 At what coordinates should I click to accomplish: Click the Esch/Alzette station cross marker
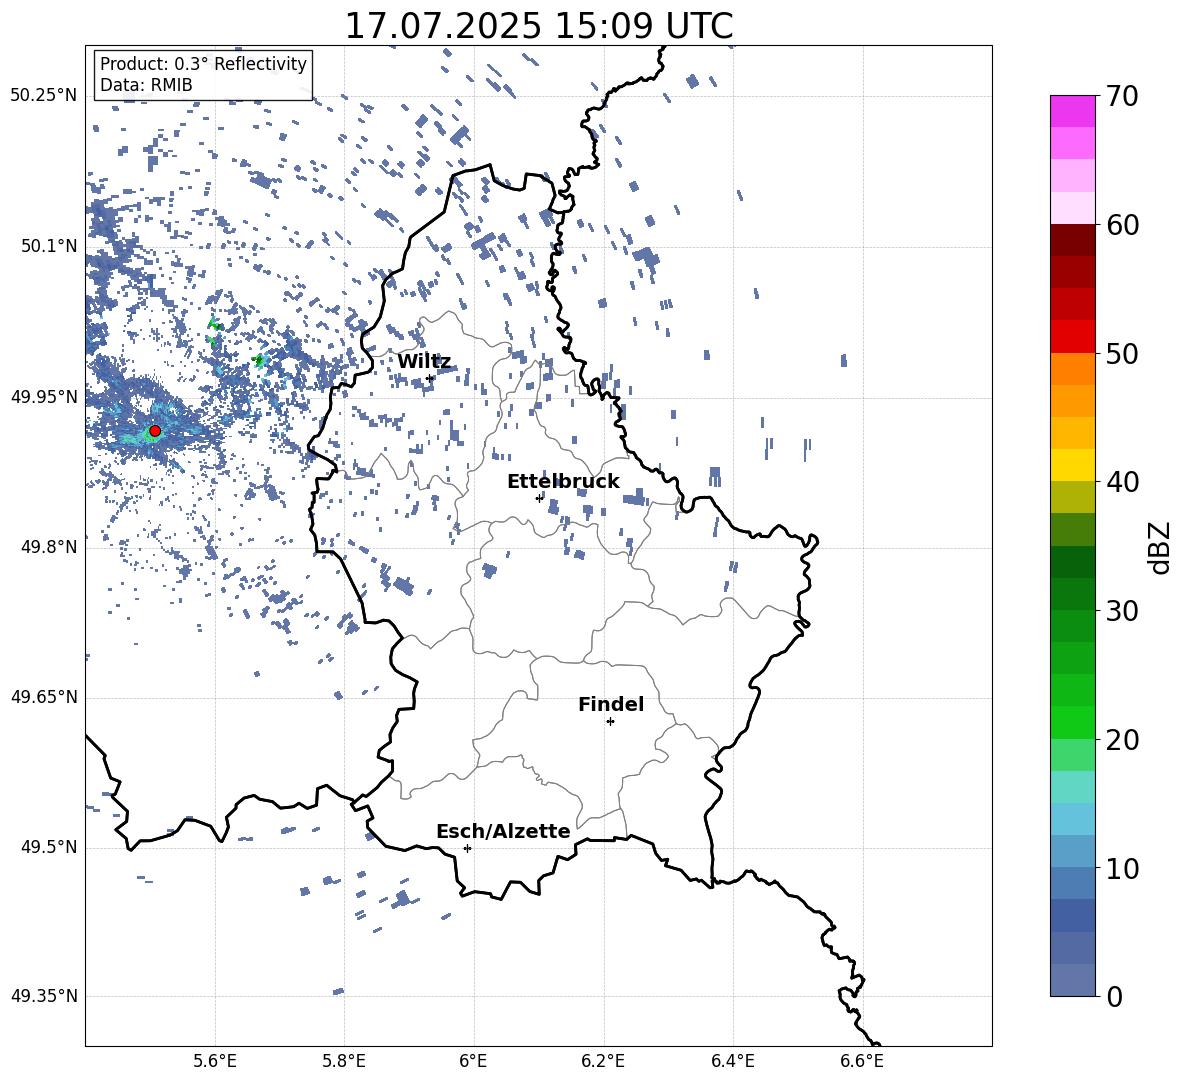coord(467,848)
